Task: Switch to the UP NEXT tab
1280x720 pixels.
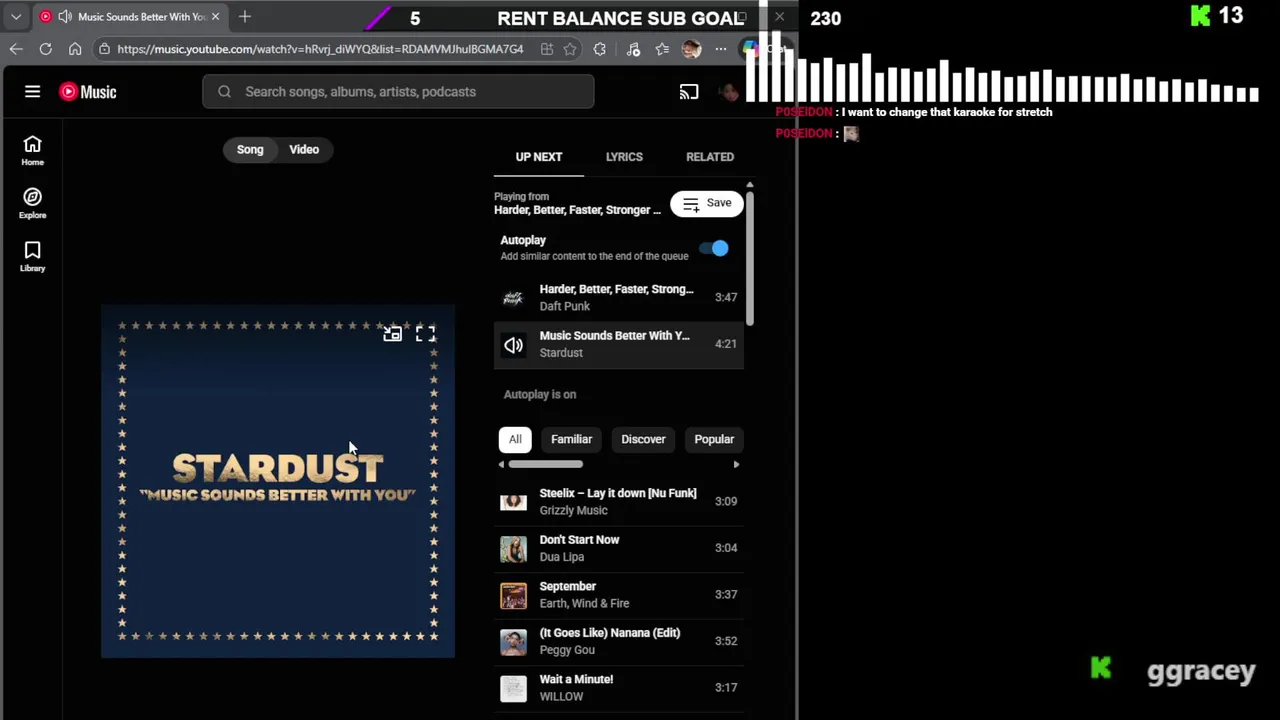Action: coord(539,157)
